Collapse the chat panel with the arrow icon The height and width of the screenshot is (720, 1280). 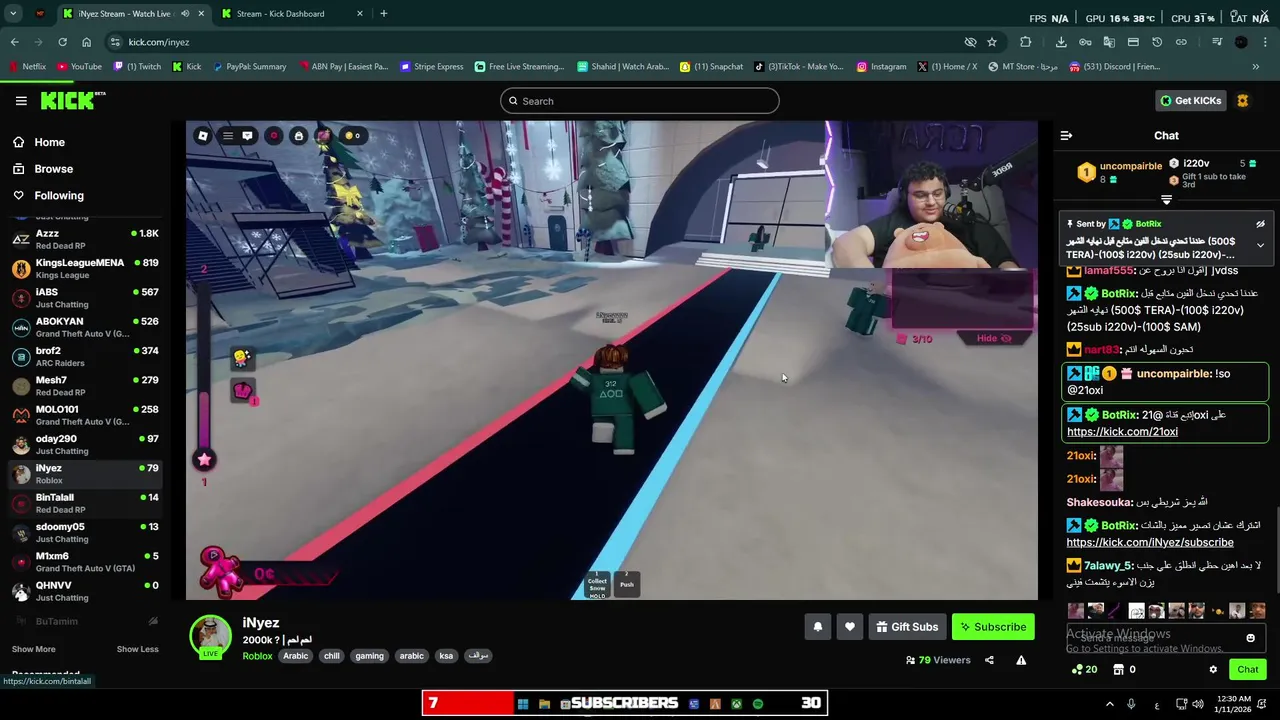[1066, 135]
